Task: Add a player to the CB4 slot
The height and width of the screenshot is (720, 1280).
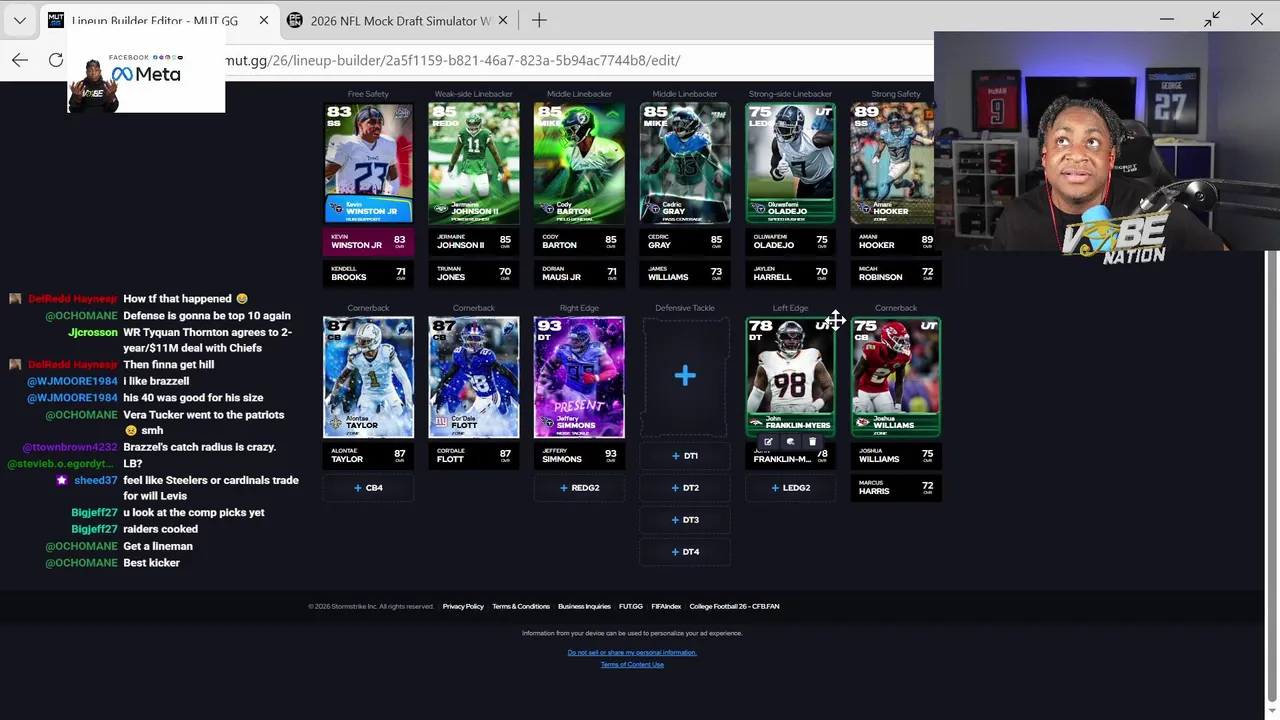Action: 368,488
